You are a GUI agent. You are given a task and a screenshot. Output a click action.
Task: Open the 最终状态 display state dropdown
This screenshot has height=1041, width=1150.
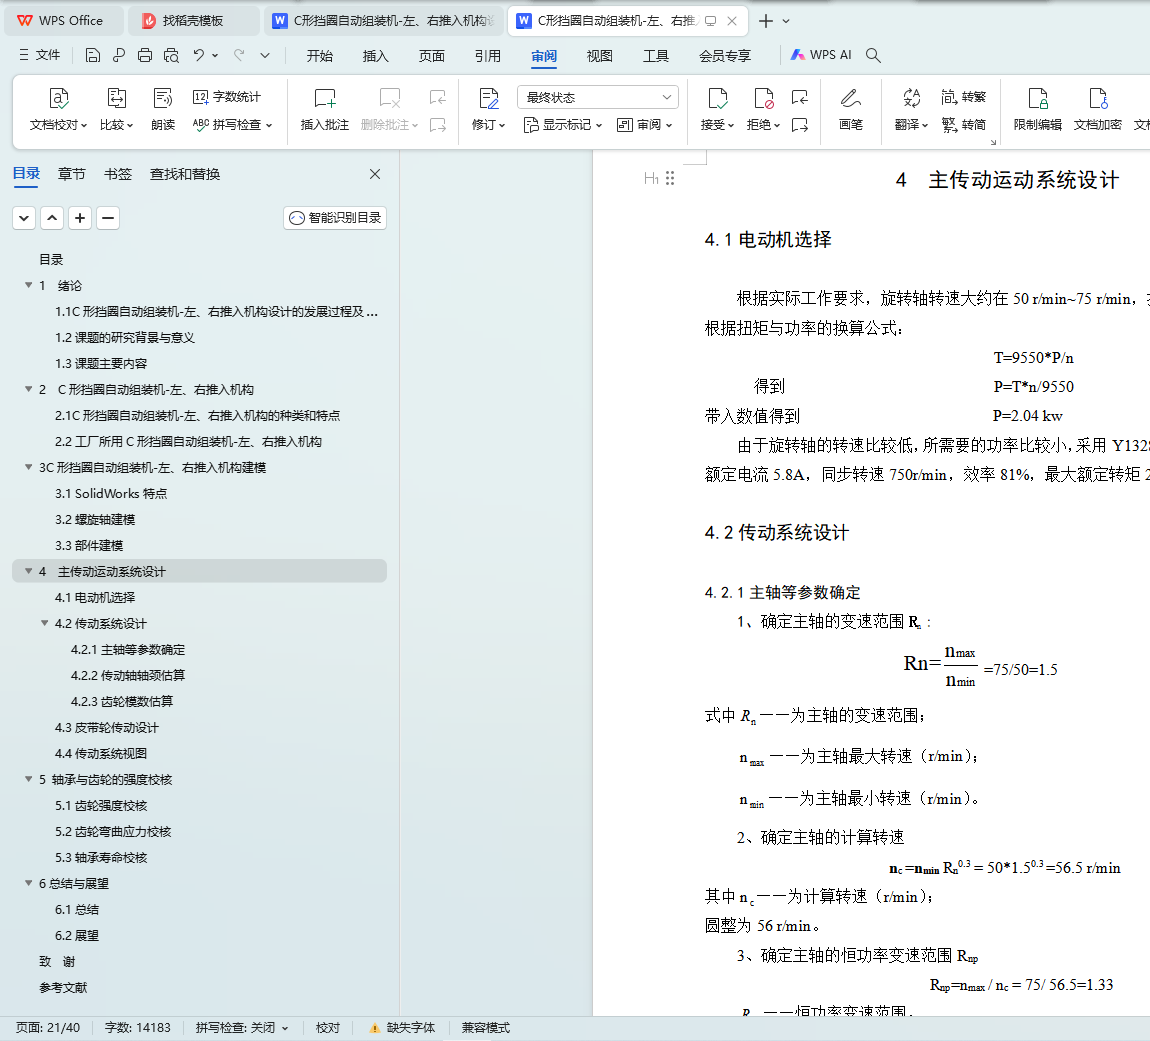(598, 97)
